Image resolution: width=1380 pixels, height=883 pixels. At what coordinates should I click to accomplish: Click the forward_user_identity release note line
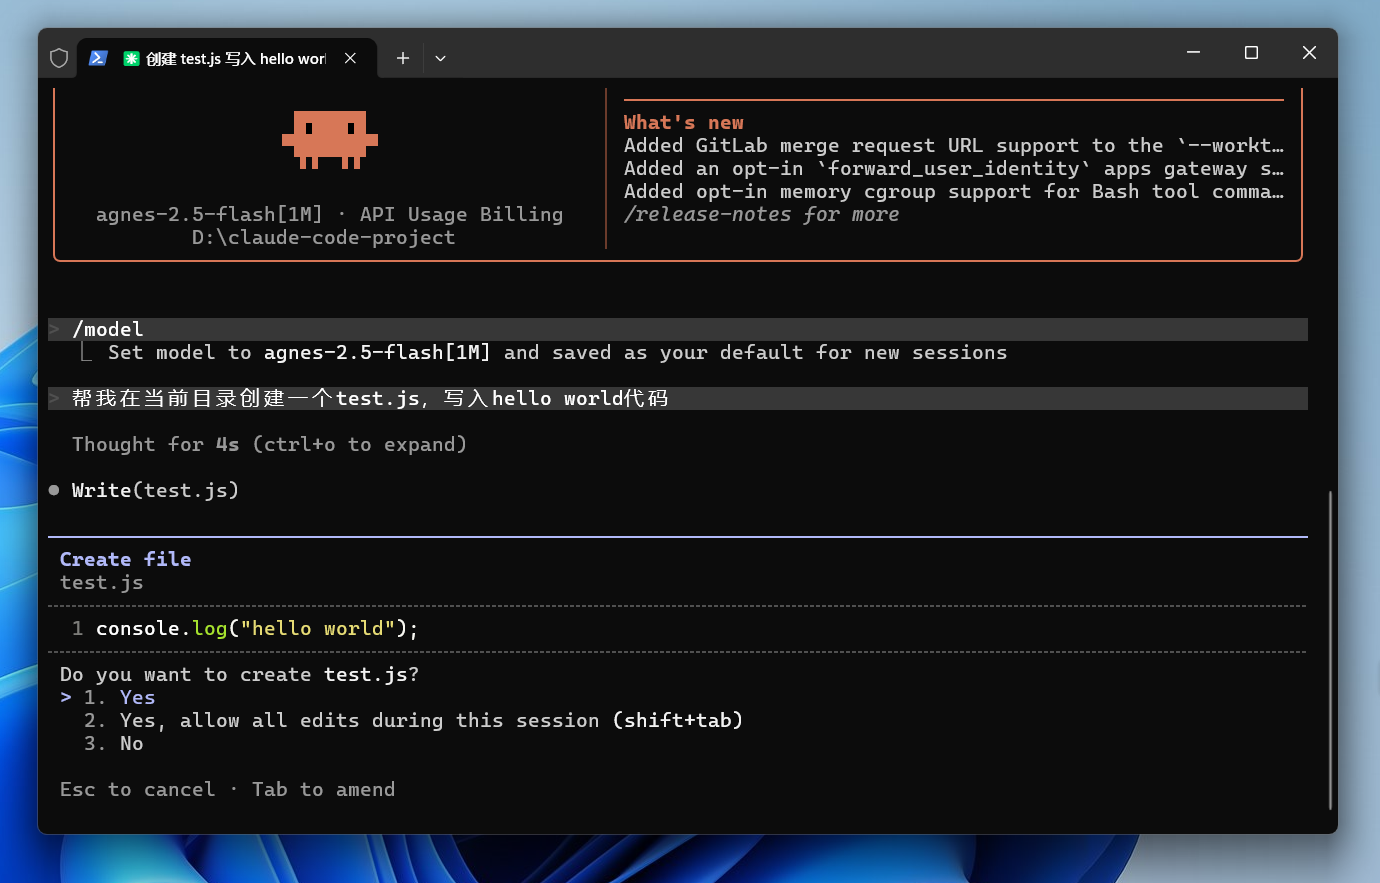click(954, 168)
